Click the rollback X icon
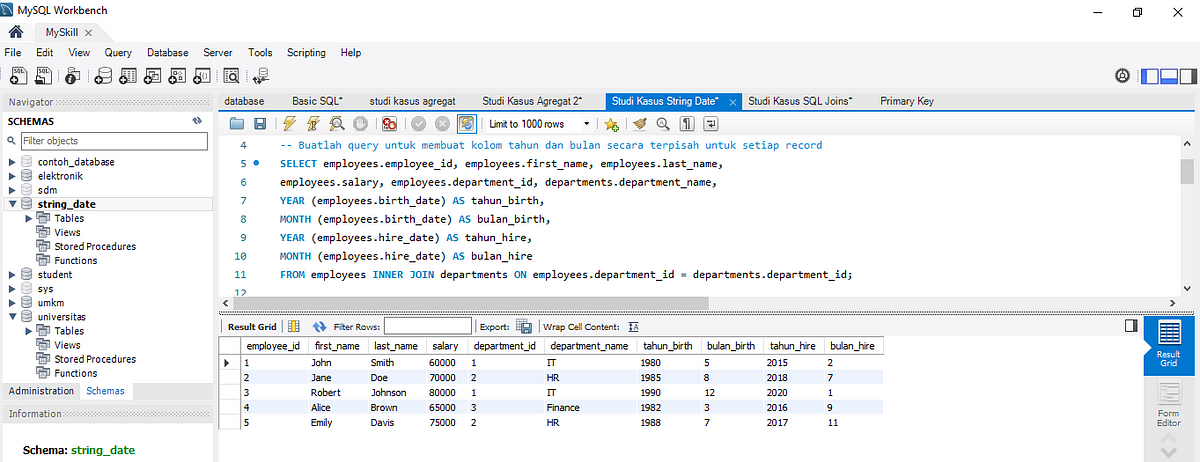 point(442,124)
